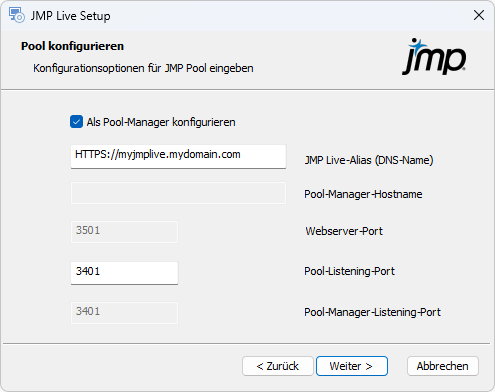Cancel setup with Abbrechen button
Image resolution: width=495 pixels, height=392 pixels.
(443, 366)
